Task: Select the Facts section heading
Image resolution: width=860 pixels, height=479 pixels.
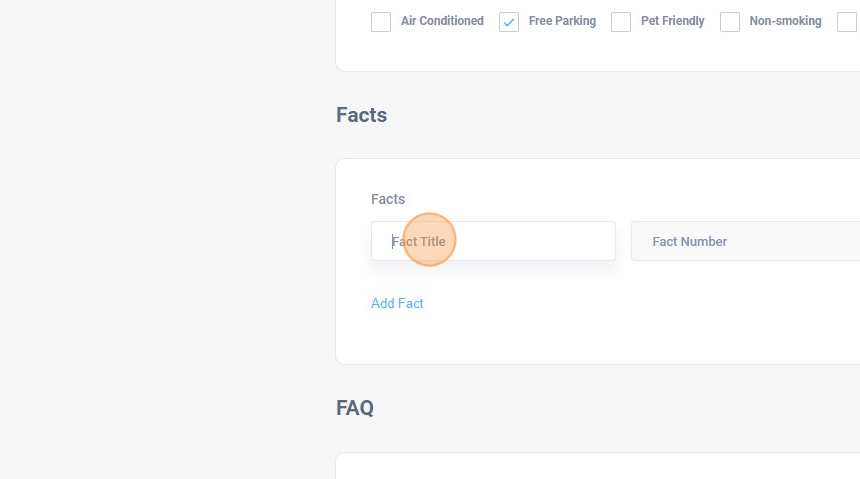Action: [361, 115]
